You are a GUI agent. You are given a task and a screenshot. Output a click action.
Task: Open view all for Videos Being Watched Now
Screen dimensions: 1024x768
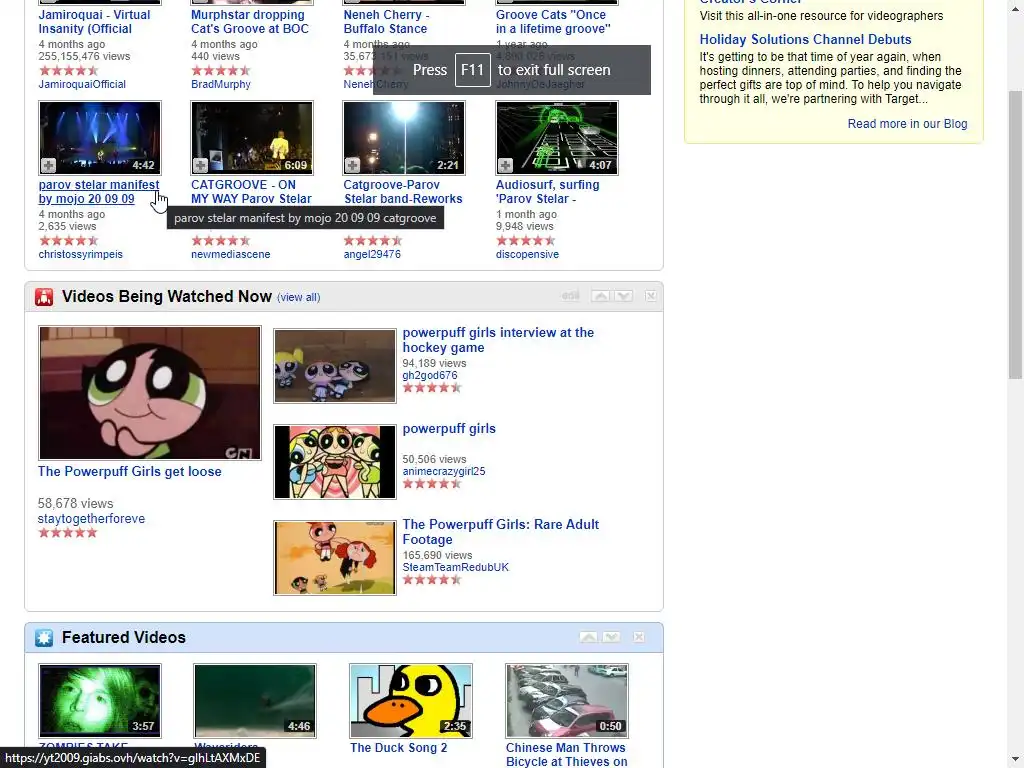tap(298, 297)
